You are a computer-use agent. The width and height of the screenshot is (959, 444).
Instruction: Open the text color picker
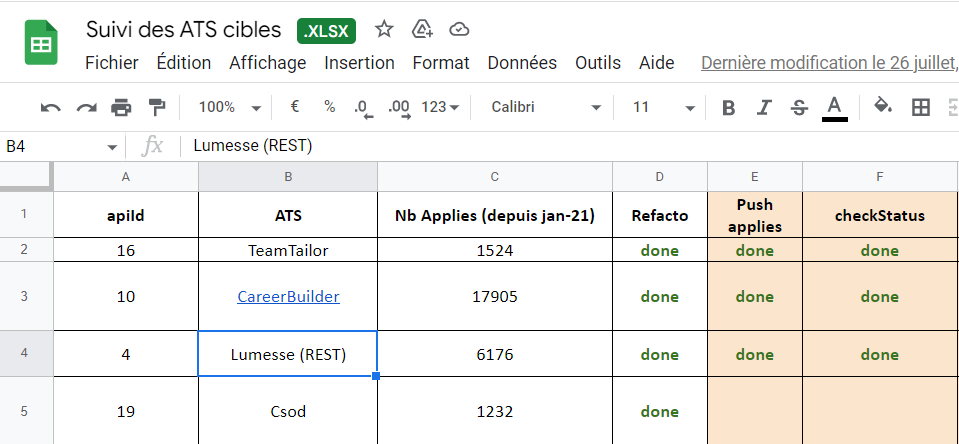click(x=834, y=109)
